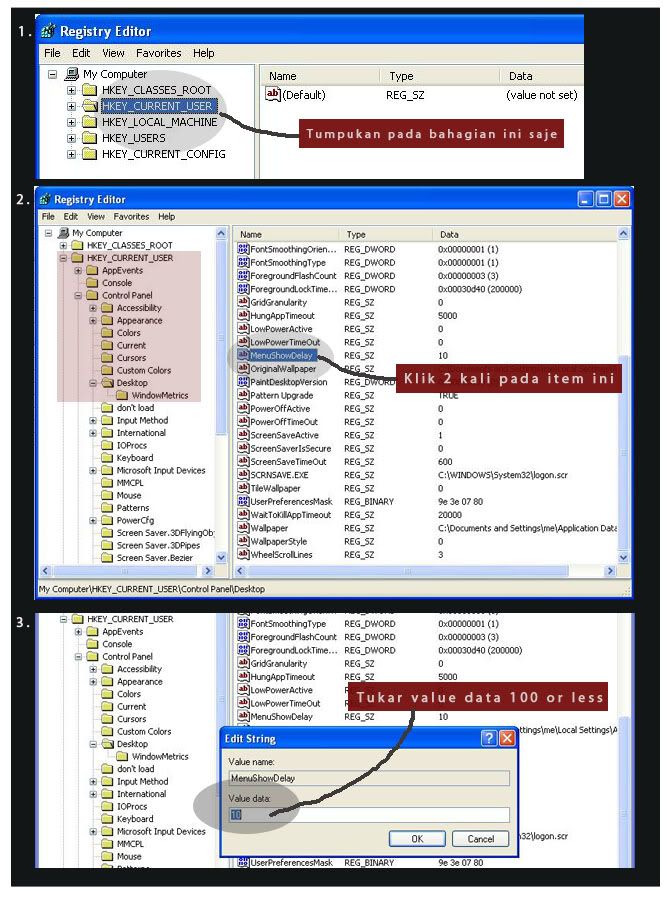This screenshot has width=670, height=900.
Task: Open Help menu in the step 2 Registry Editor
Action: click(x=166, y=216)
